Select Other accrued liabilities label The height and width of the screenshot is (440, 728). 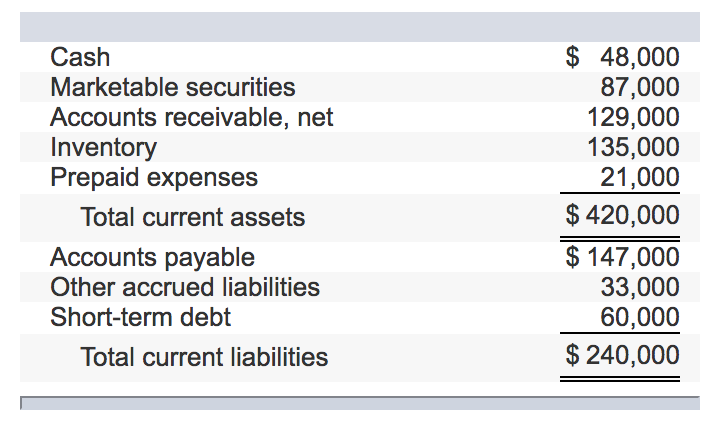(185, 287)
